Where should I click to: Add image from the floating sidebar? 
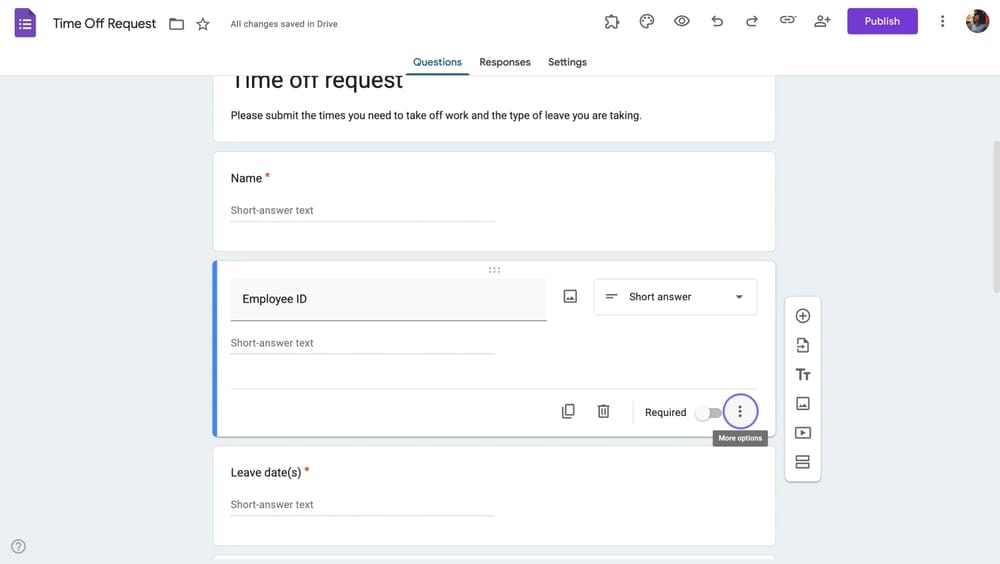tap(803, 403)
